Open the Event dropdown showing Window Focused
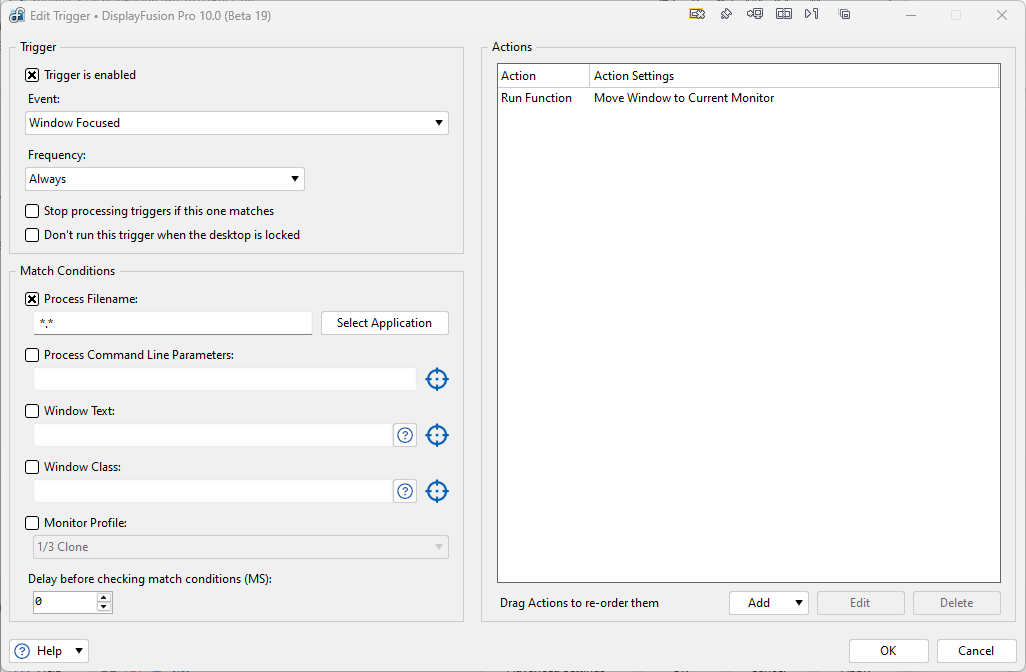The width and height of the screenshot is (1026, 672). [x=237, y=123]
